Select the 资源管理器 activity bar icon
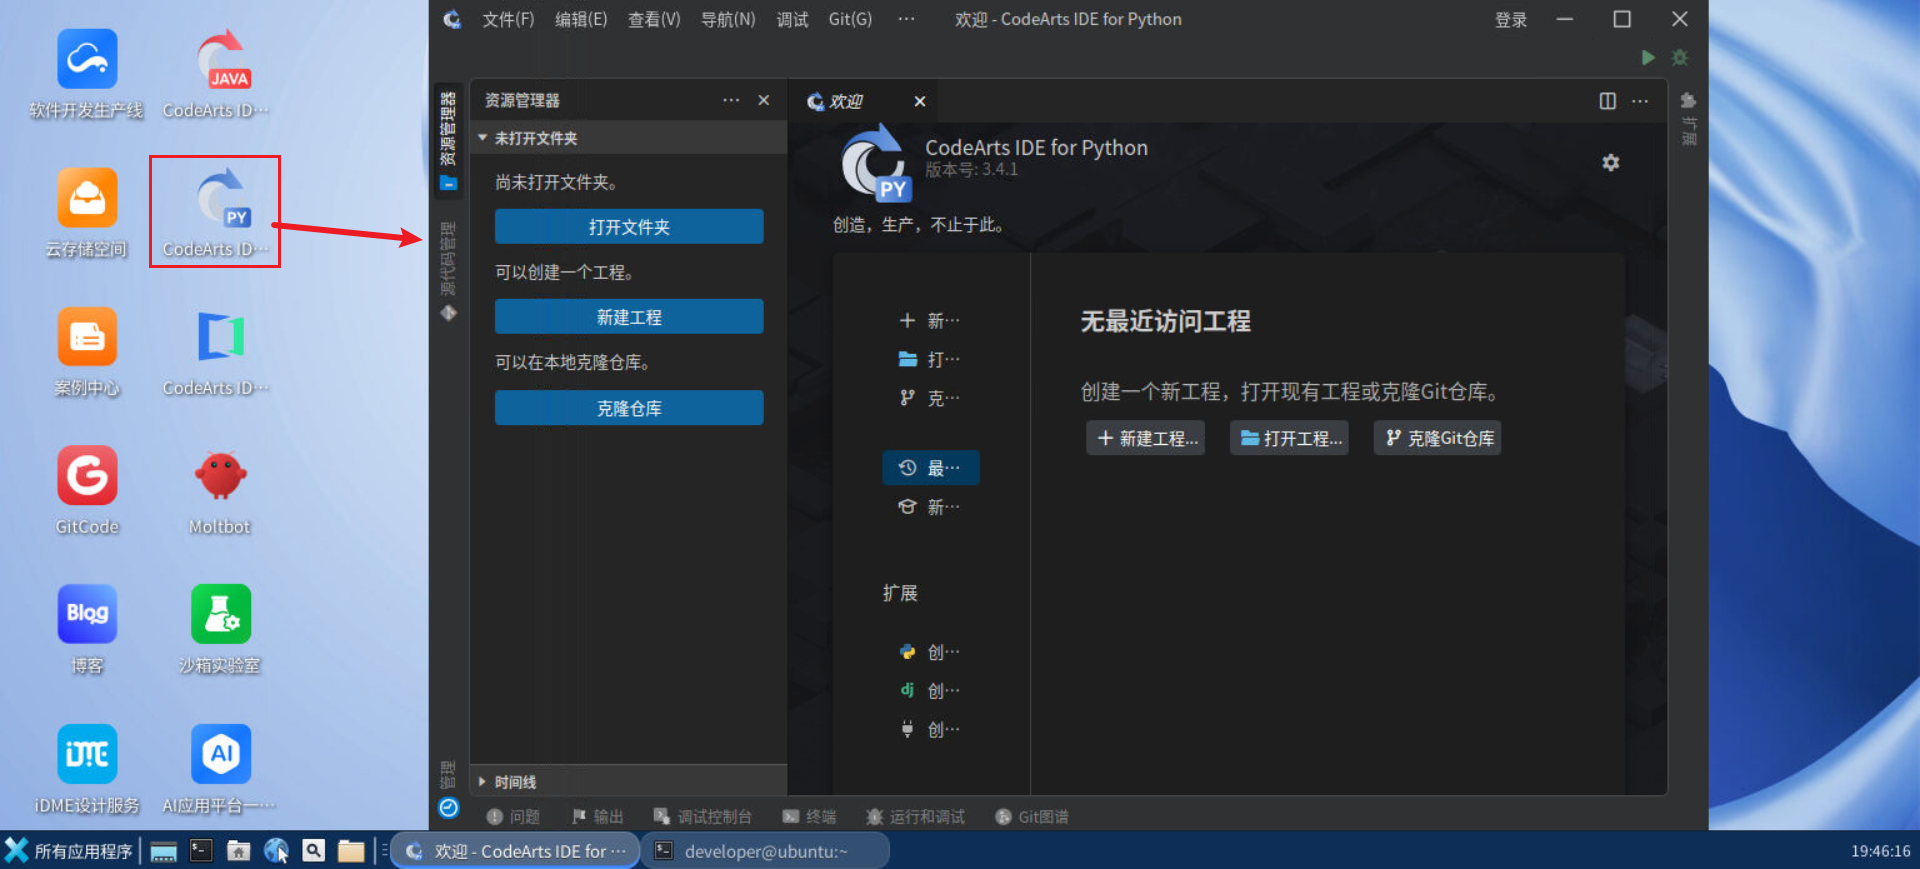This screenshot has width=1920, height=869. point(448,141)
